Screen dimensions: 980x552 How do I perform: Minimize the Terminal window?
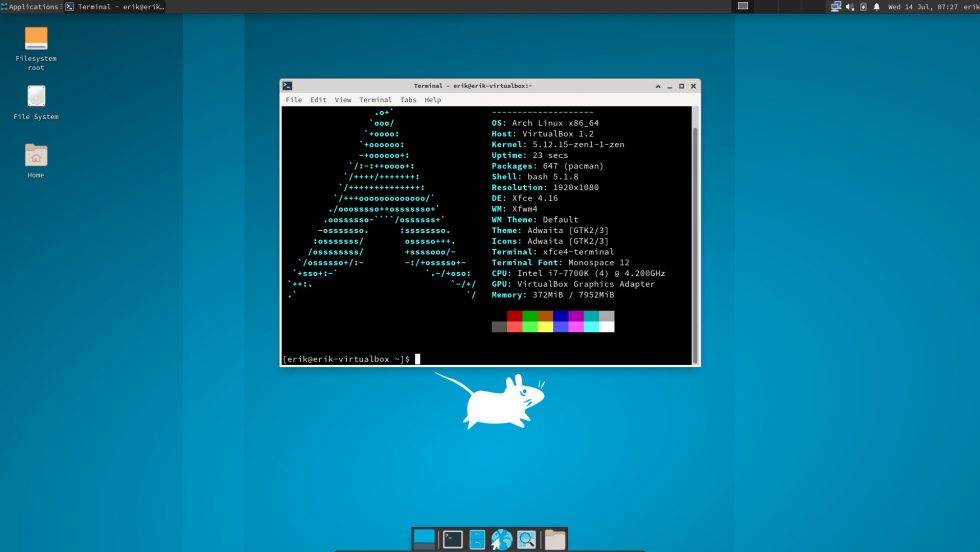click(x=670, y=86)
